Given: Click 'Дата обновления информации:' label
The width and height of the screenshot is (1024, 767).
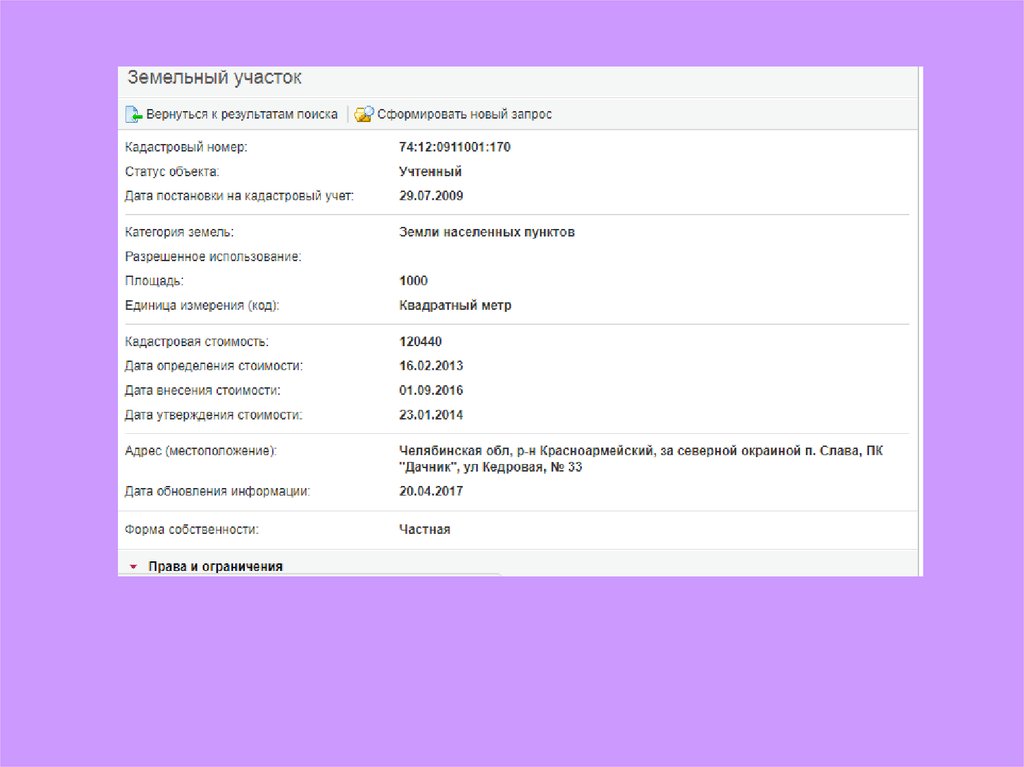Looking at the screenshot, I should pyautogui.click(x=217, y=491).
